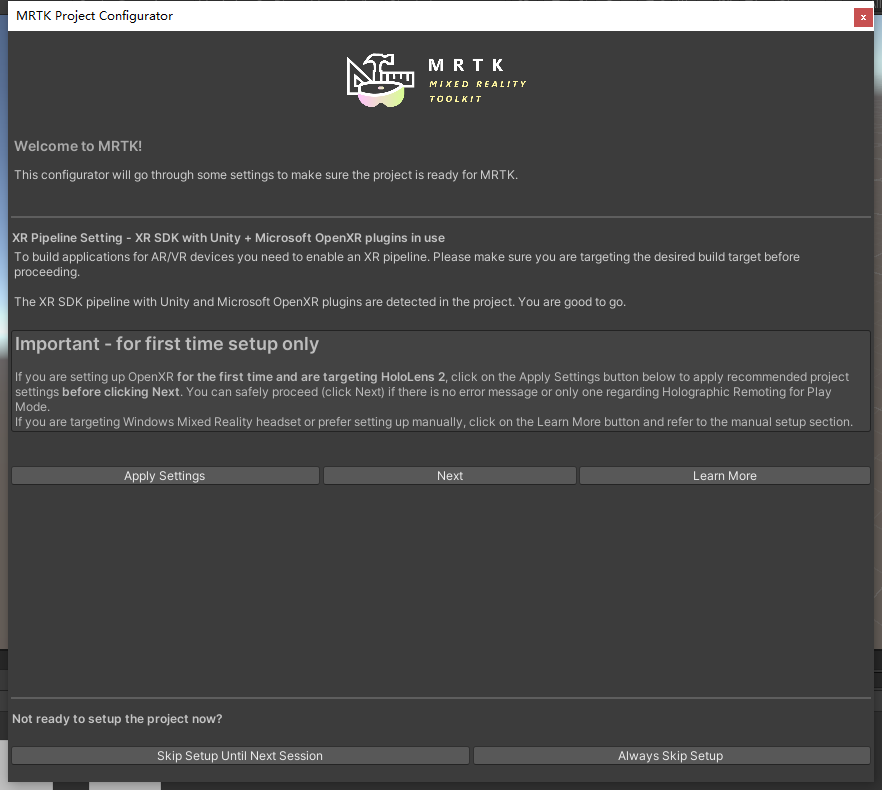882x790 pixels.
Task: Close the MRTK Project Configurator window
Action: (x=863, y=17)
